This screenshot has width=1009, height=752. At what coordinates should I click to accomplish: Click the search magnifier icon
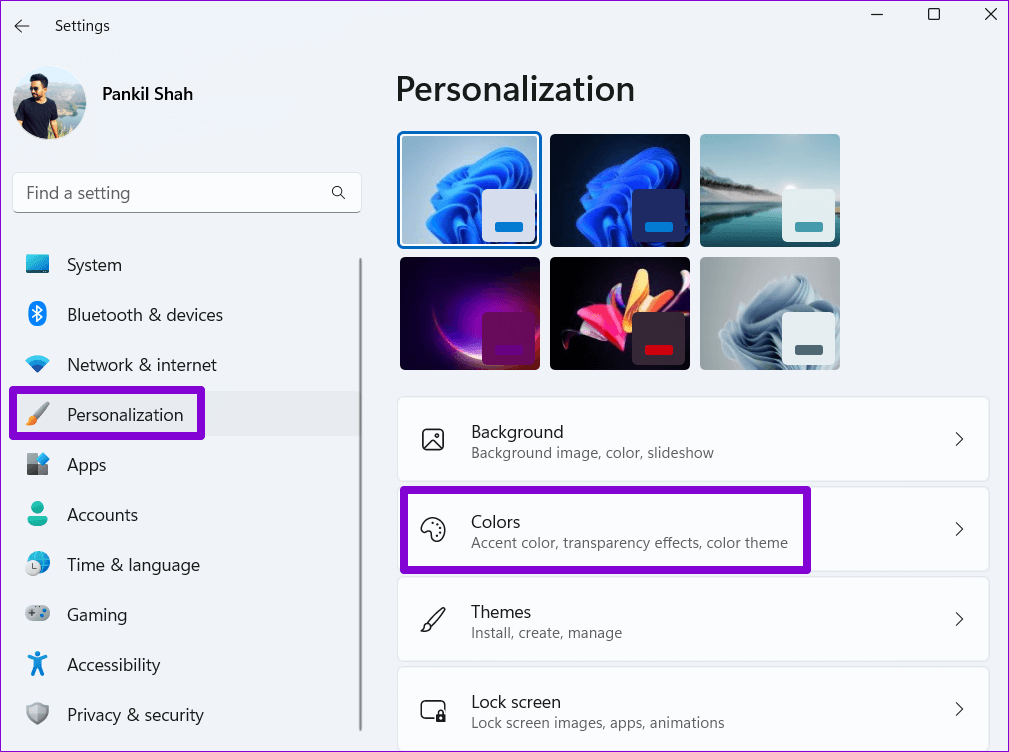click(338, 193)
